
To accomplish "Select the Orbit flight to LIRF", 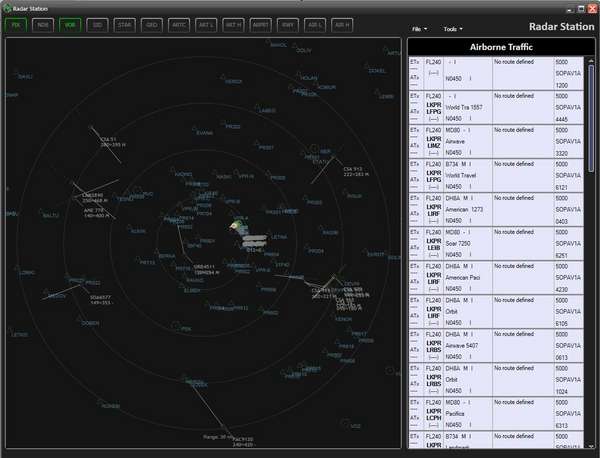I will pyautogui.click(x=496, y=312).
